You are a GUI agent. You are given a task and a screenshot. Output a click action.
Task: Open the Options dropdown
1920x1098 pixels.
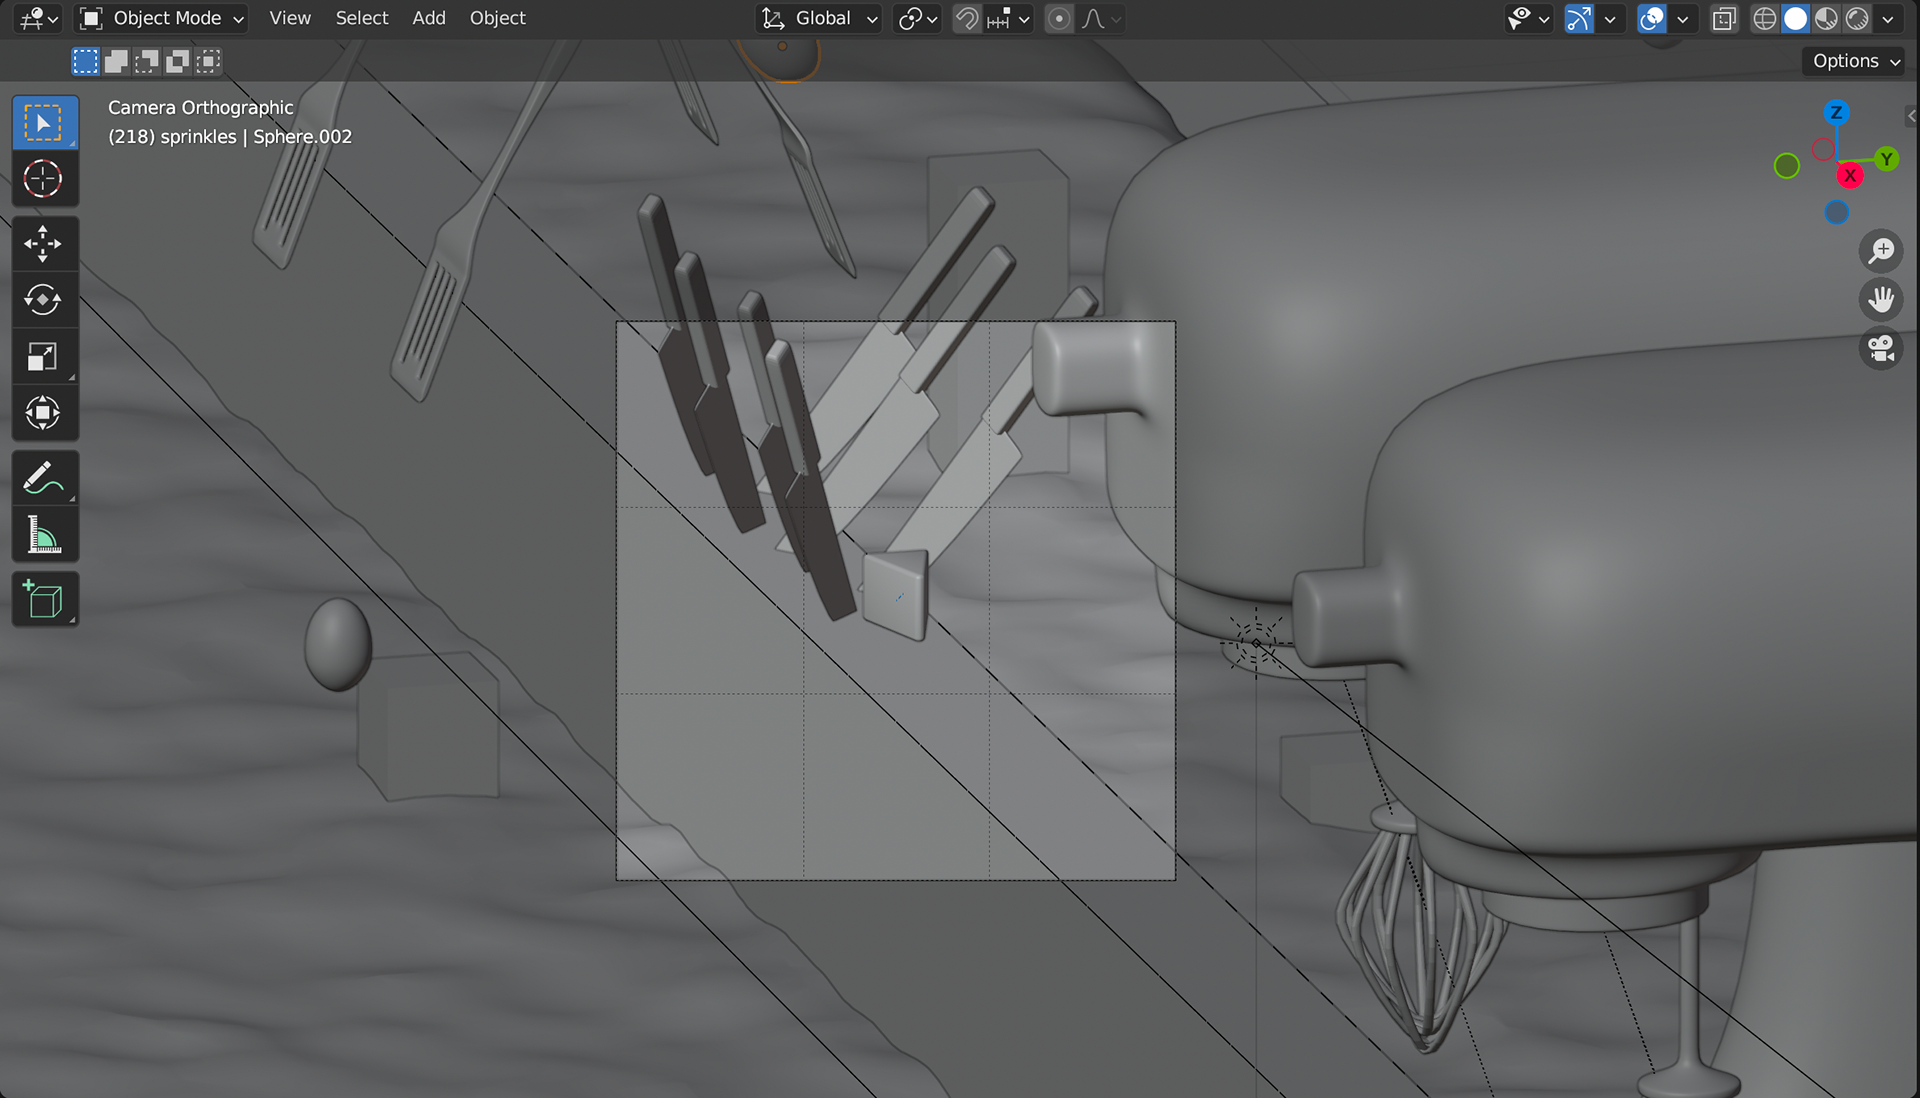(1856, 61)
